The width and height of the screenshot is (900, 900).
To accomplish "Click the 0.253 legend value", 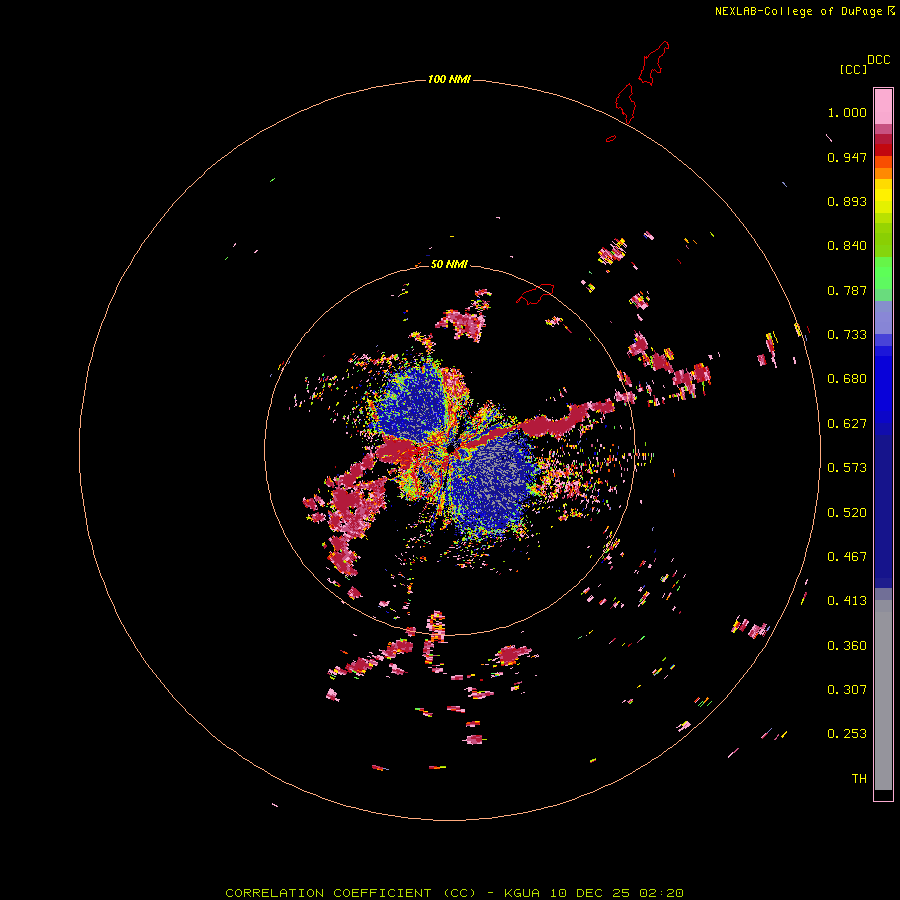I will 847,734.
